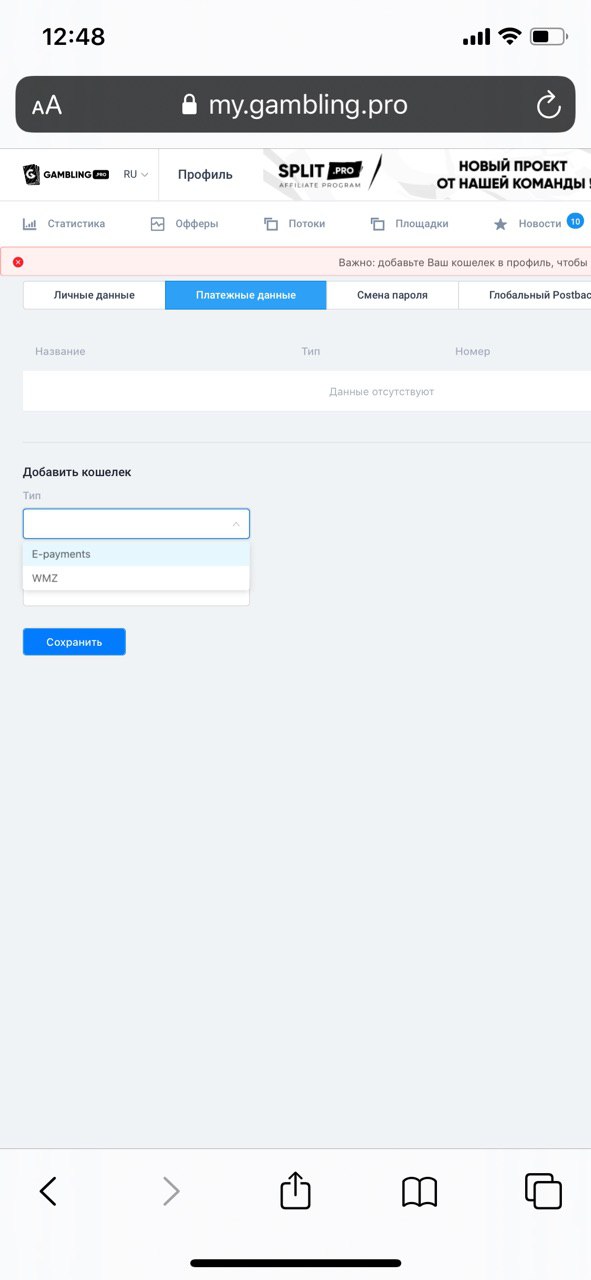Open the SPLIT.PRO affiliate banner
Screen dimensions: 591x1280
(427, 174)
